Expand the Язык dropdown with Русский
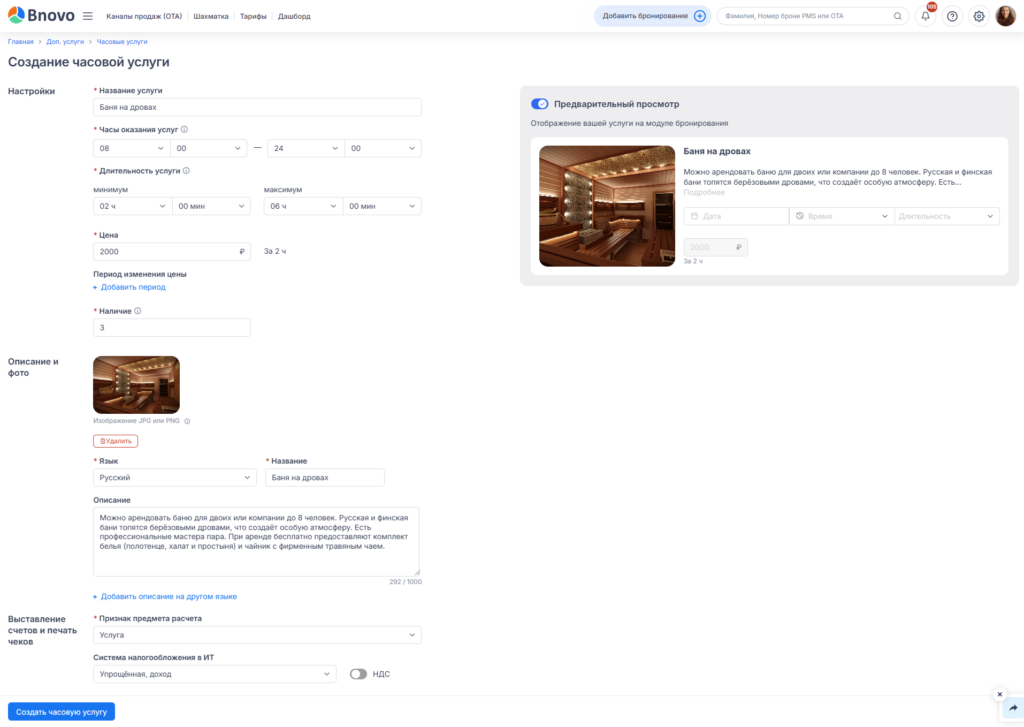This screenshot has width=1024, height=727. pyautogui.click(x=174, y=477)
